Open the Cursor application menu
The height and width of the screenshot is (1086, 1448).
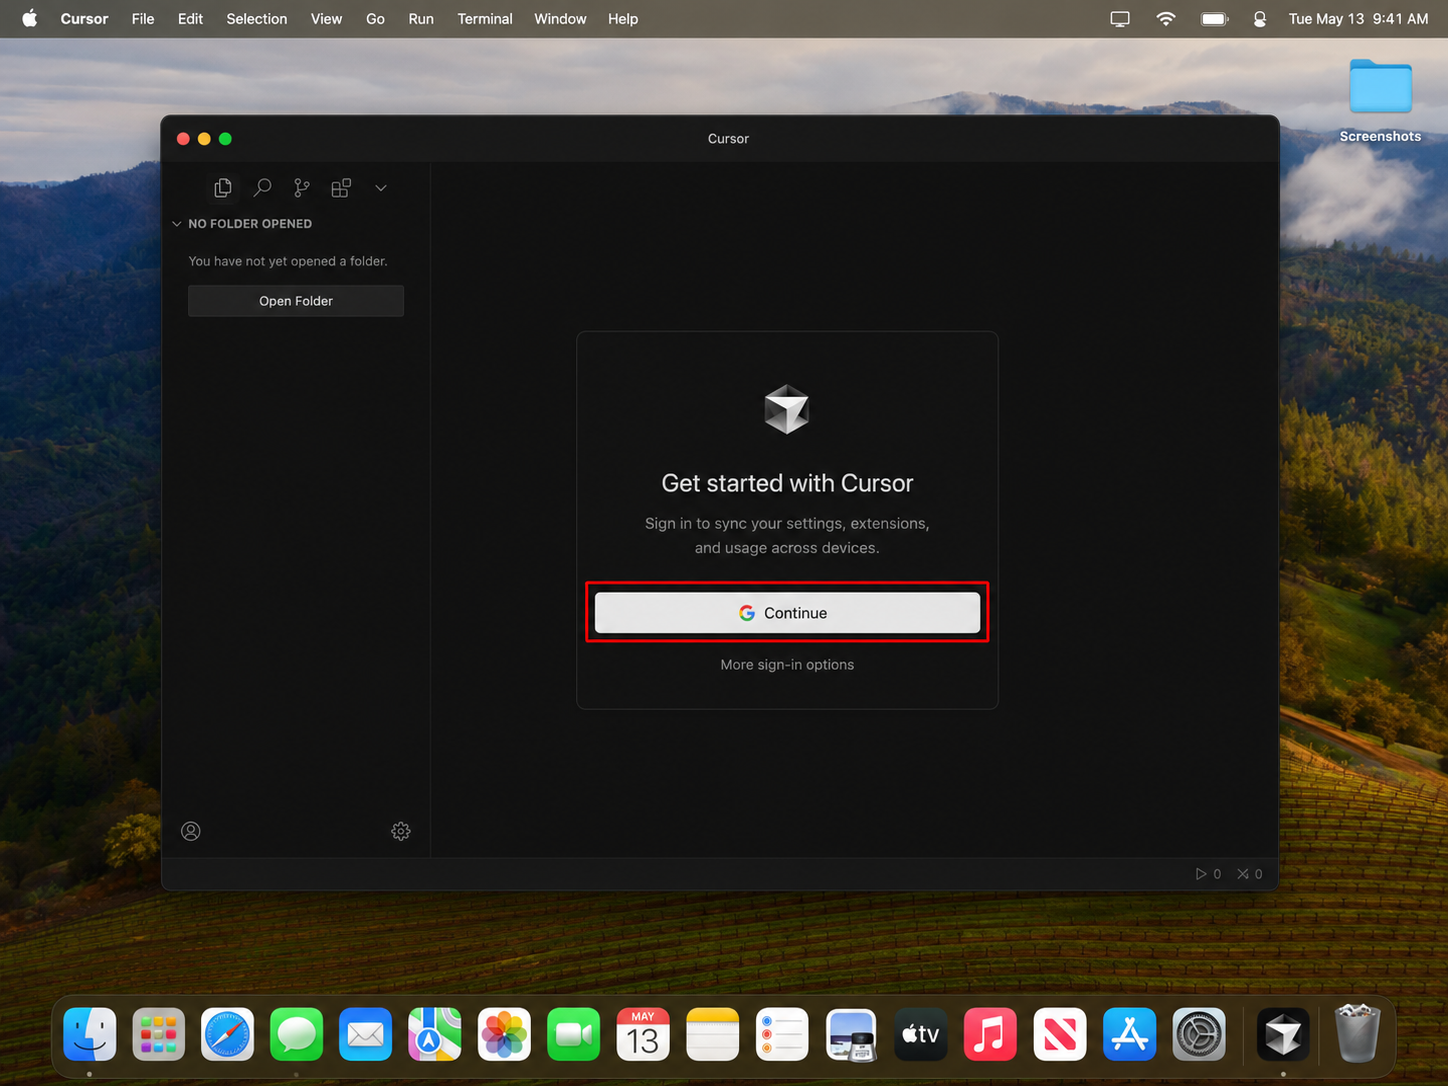(x=84, y=19)
